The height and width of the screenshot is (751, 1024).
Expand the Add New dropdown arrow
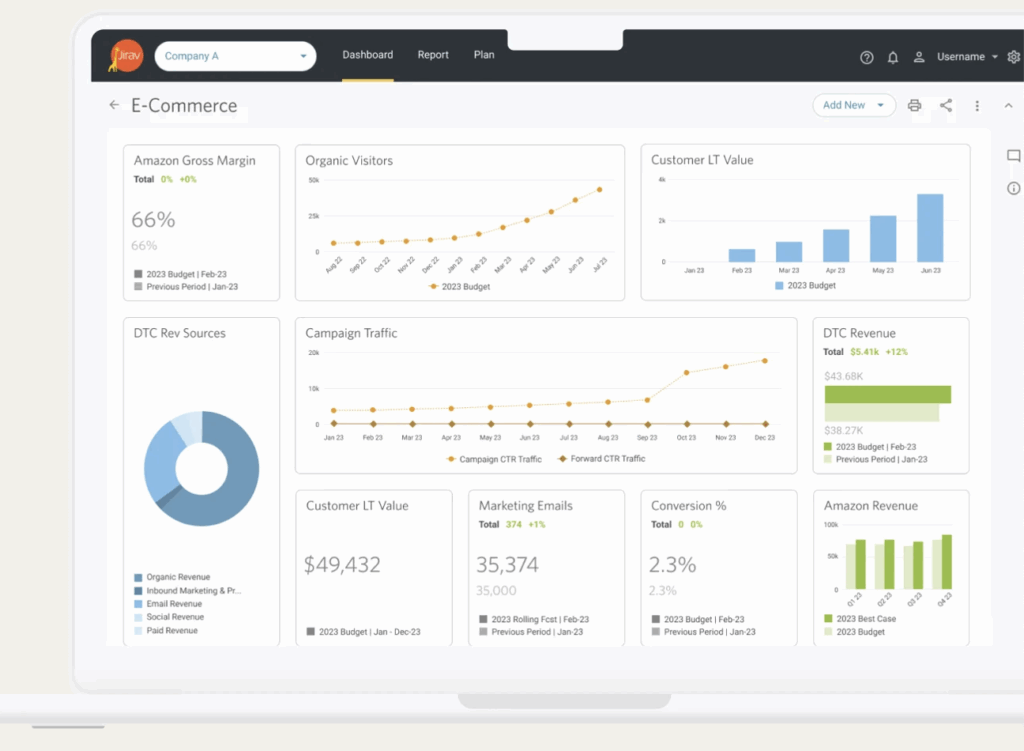tap(880, 105)
